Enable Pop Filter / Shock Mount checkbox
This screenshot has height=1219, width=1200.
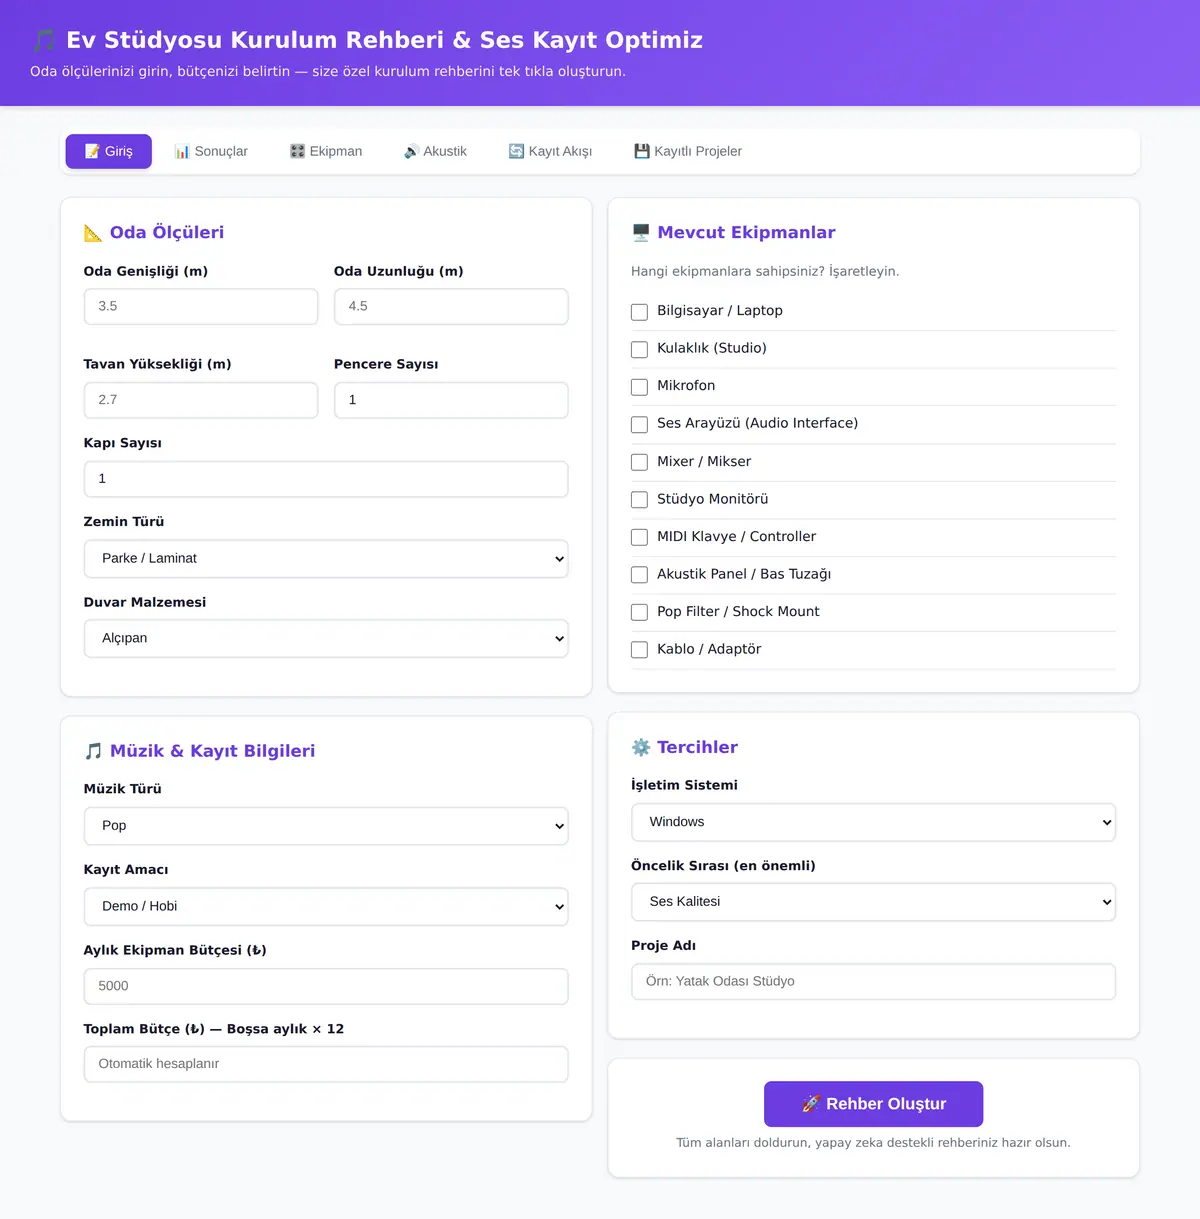coord(640,612)
